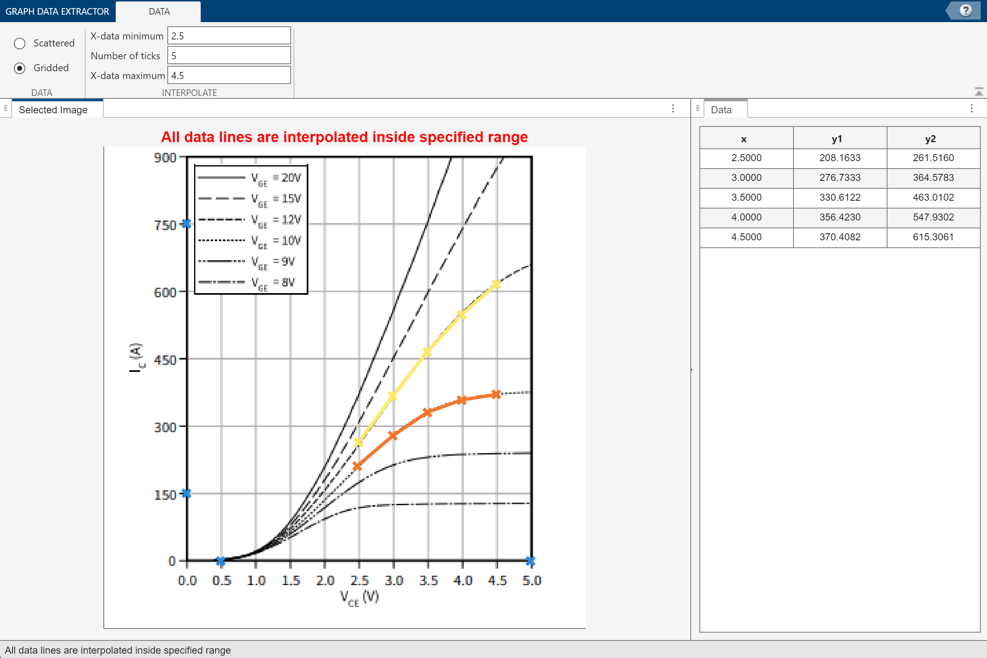
Task: Click the y2 column header
Action: point(931,139)
